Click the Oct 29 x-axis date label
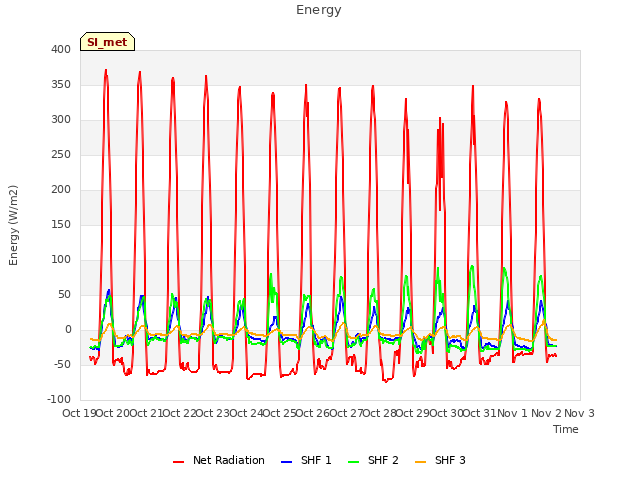 tap(413, 413)
